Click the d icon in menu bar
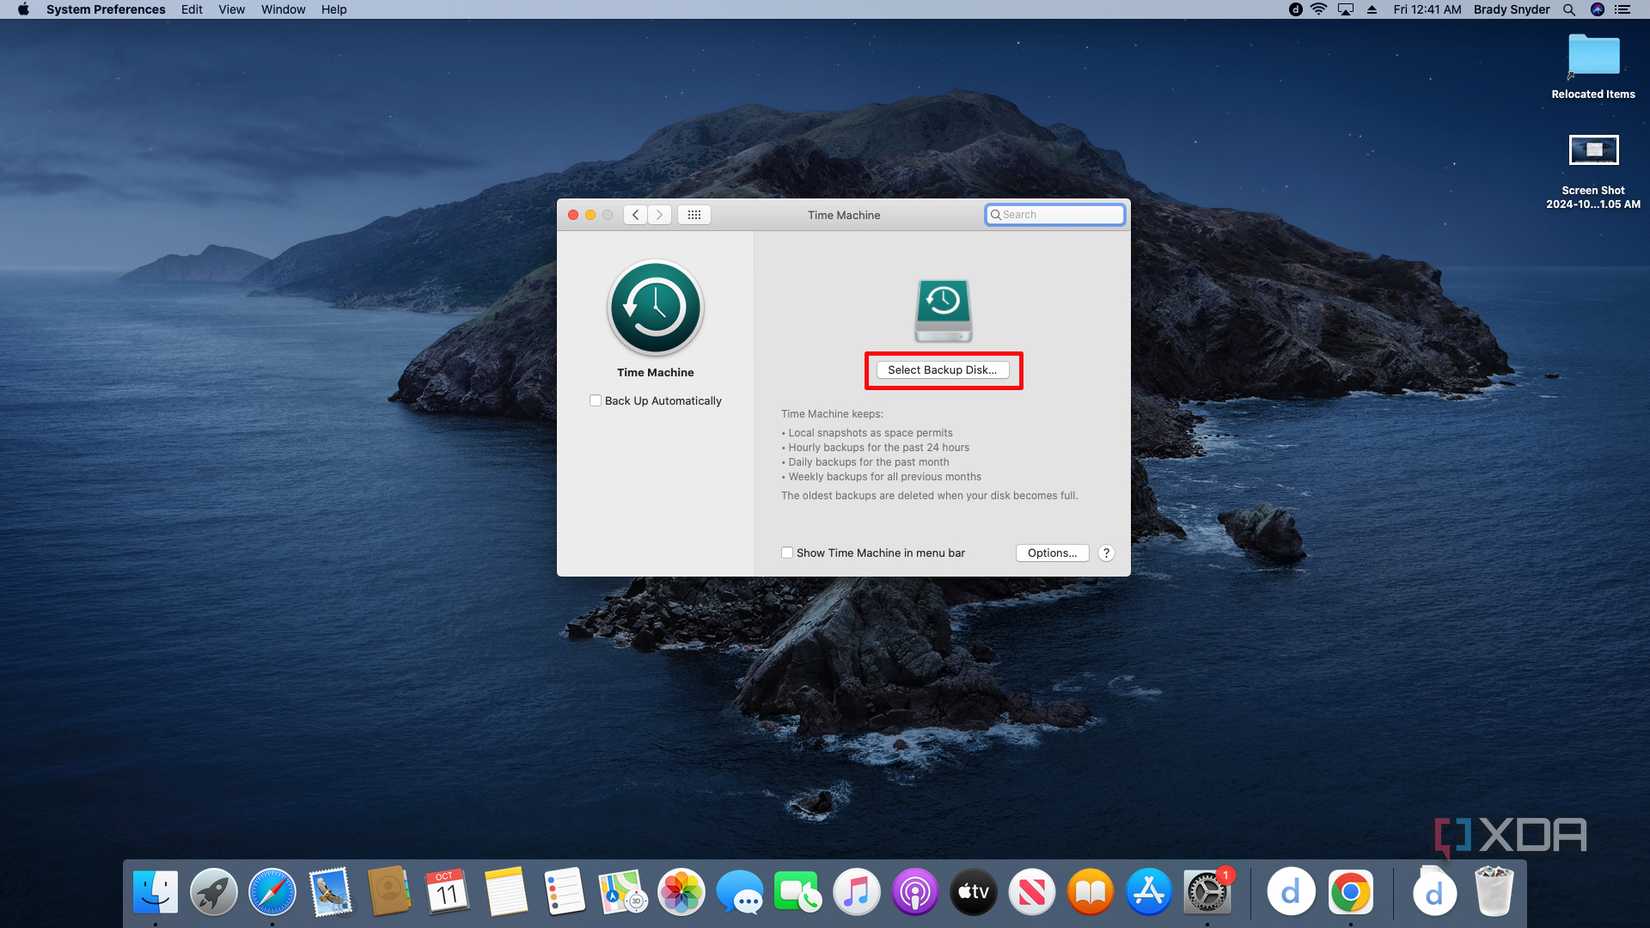The height and width of the screenshot is (928, 1650). 1295,9
